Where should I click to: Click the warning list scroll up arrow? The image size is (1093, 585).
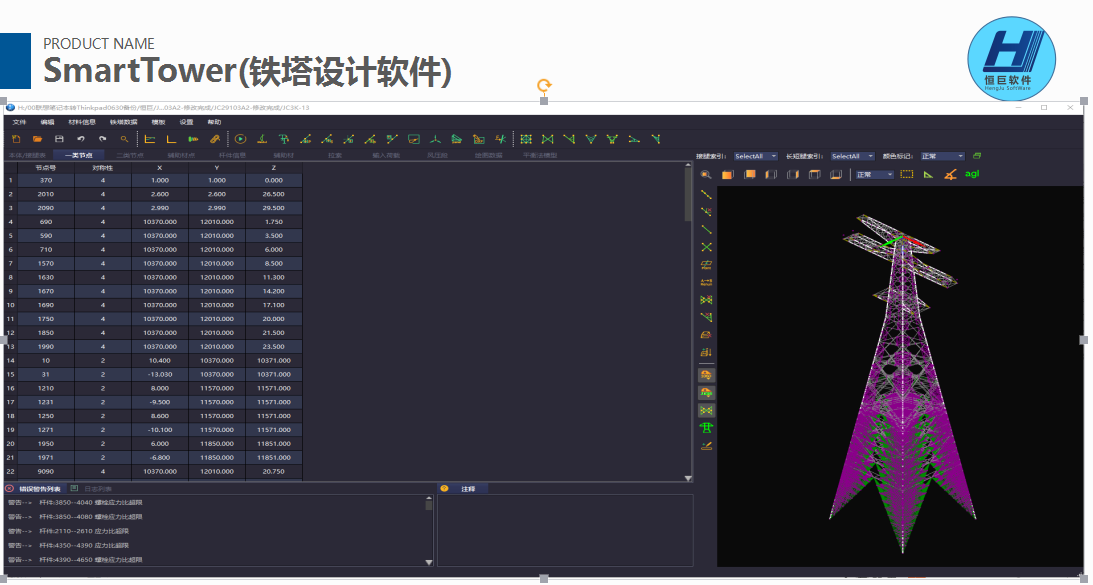point(429,499)
